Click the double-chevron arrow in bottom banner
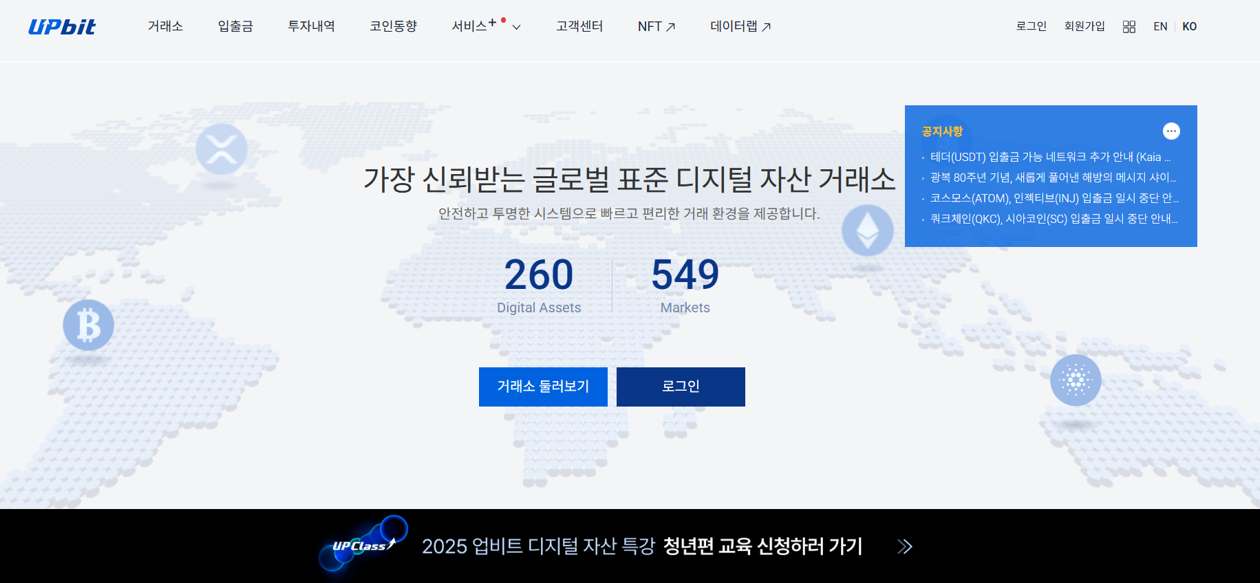This screenshot has height=583, width=1260. coord(905,546)
